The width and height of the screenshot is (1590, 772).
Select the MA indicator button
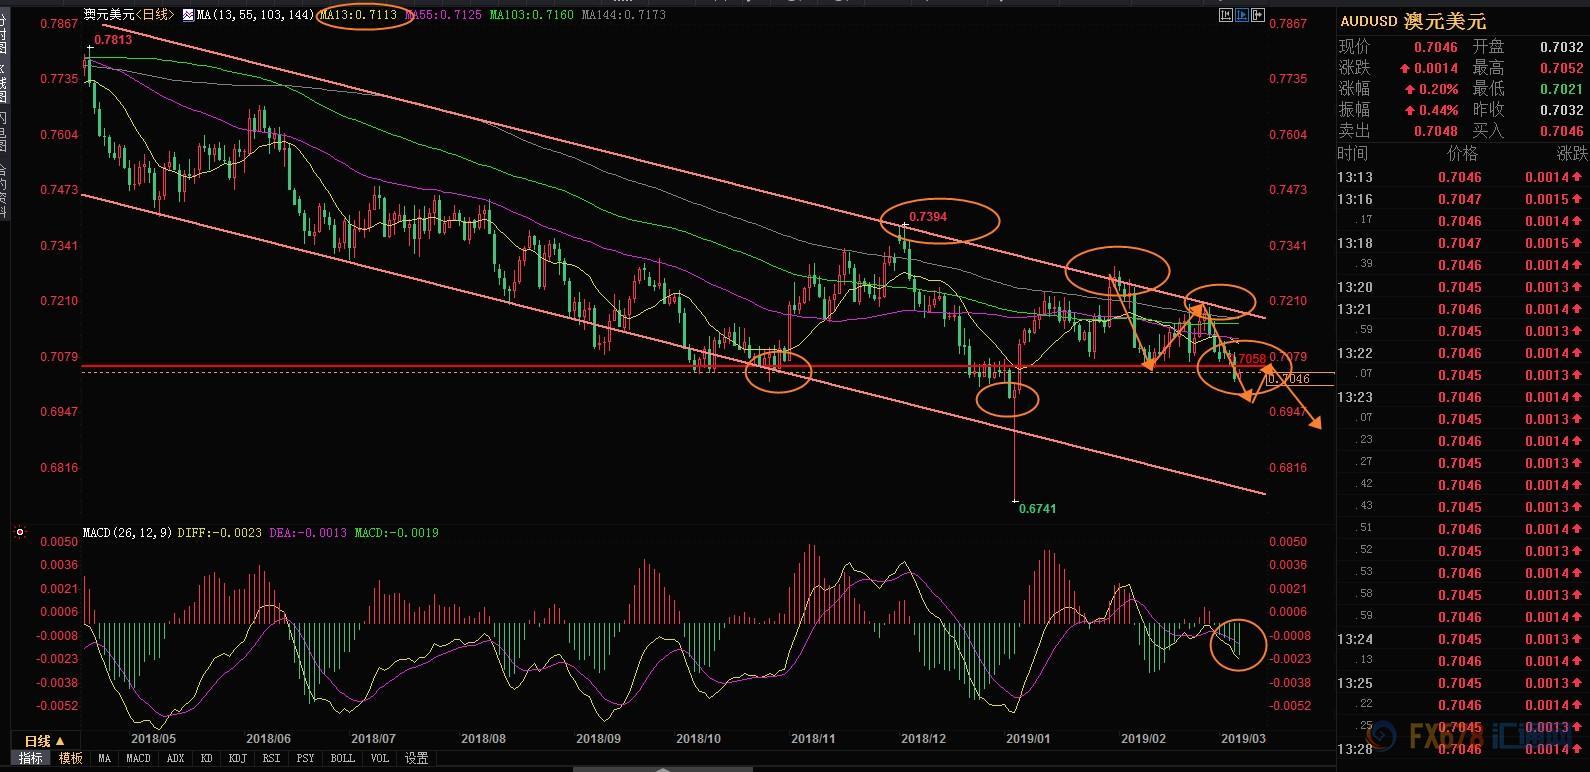pos(104,759)
